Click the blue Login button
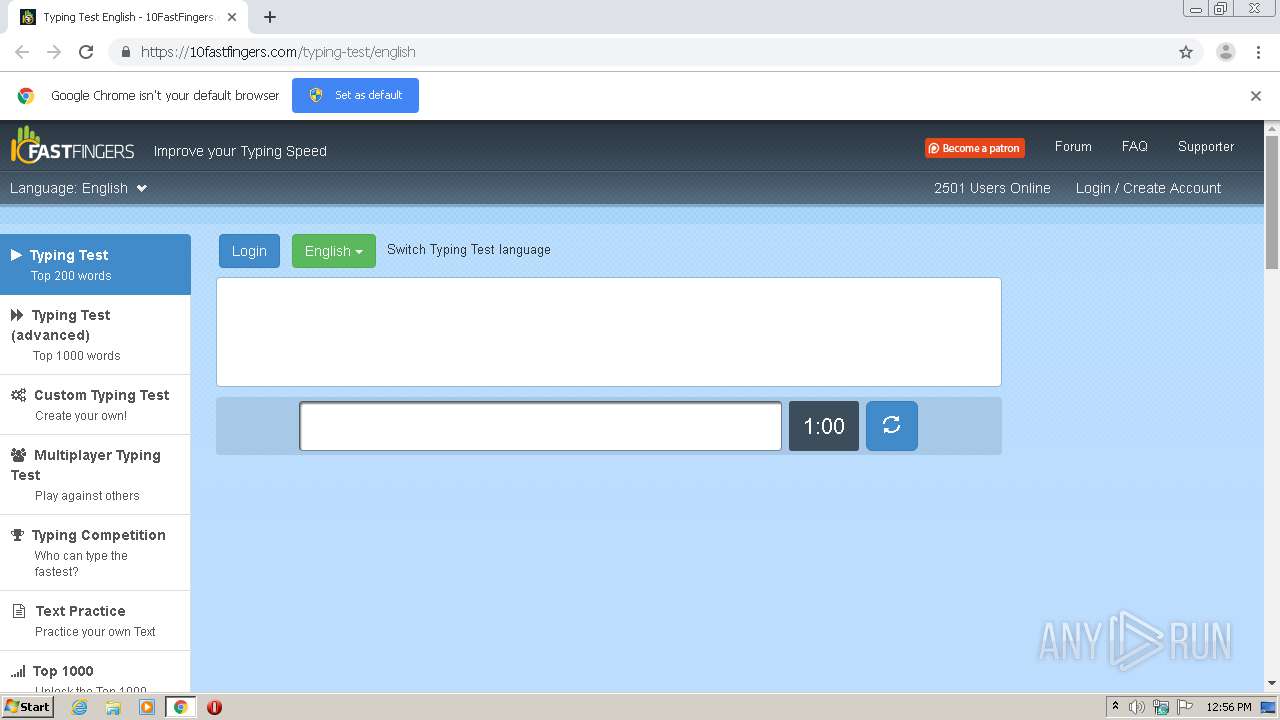The image size is (1280, 720). click(249, 251)
